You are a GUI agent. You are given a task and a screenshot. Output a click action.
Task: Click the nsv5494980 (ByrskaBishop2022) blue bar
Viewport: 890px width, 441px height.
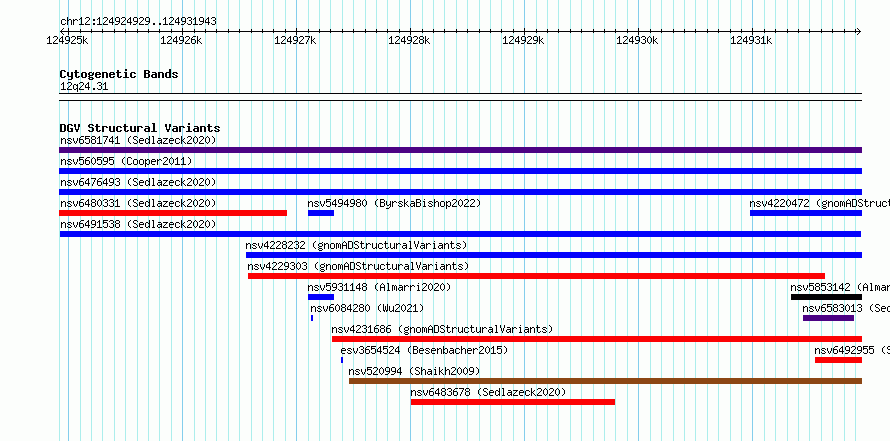(x=321, y=213)
